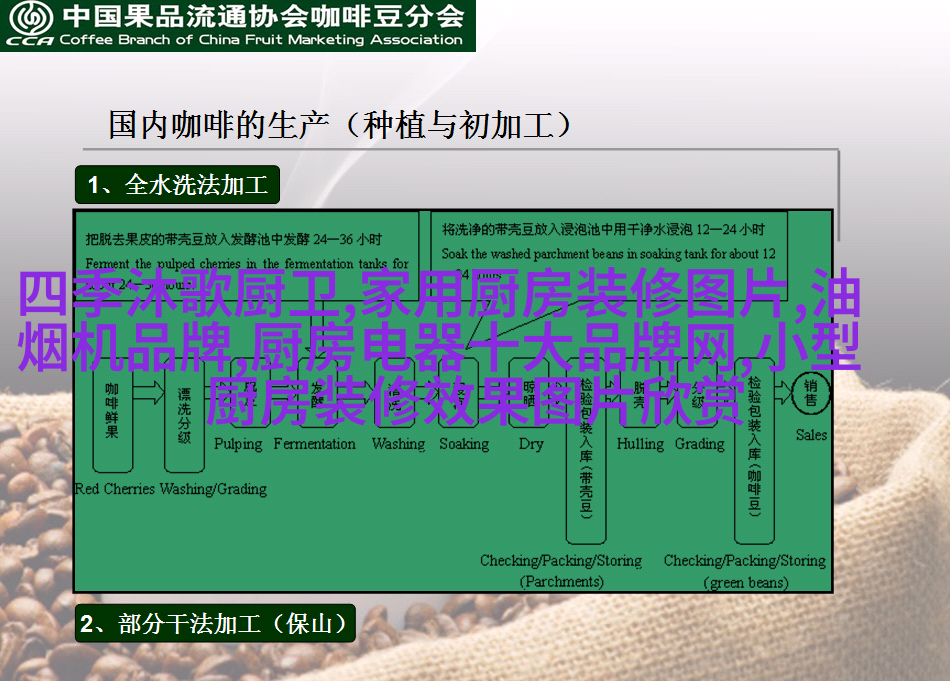The height and width of the screenshot is (681, 950).
Task: Click the soaking tank description callout
Action: point(608,240)
